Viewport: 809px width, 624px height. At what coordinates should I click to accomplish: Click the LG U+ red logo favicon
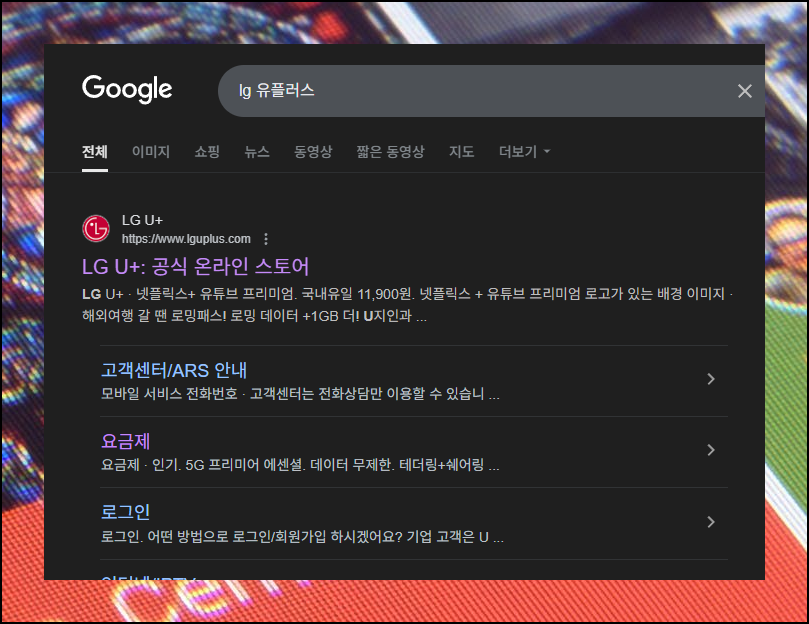[x=96, y=229]
